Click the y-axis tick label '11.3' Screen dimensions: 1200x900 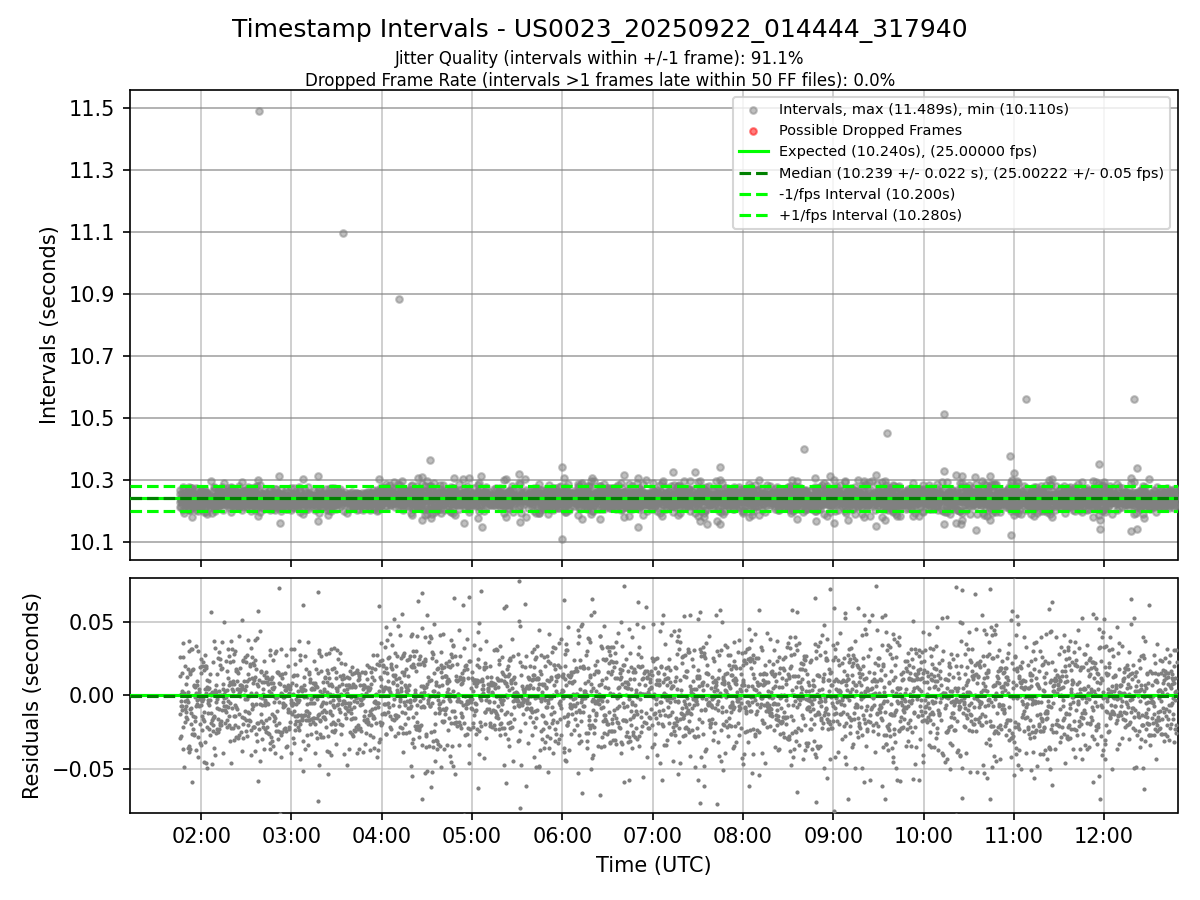pyautogui.click(x=92, y=170)
